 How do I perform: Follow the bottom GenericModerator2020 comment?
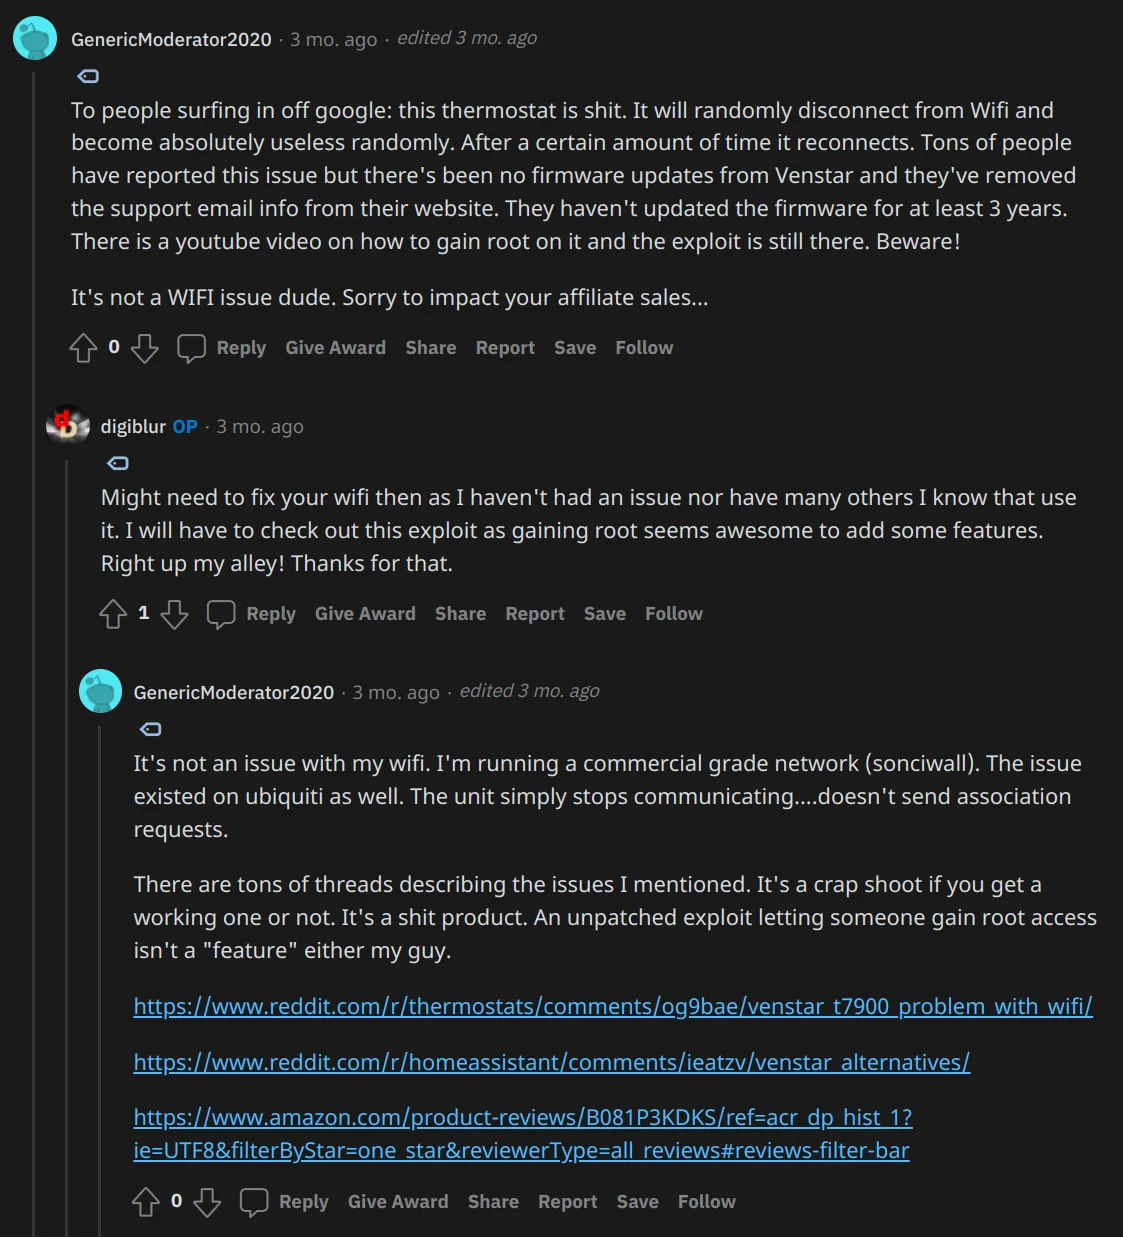pos(706,1202)
